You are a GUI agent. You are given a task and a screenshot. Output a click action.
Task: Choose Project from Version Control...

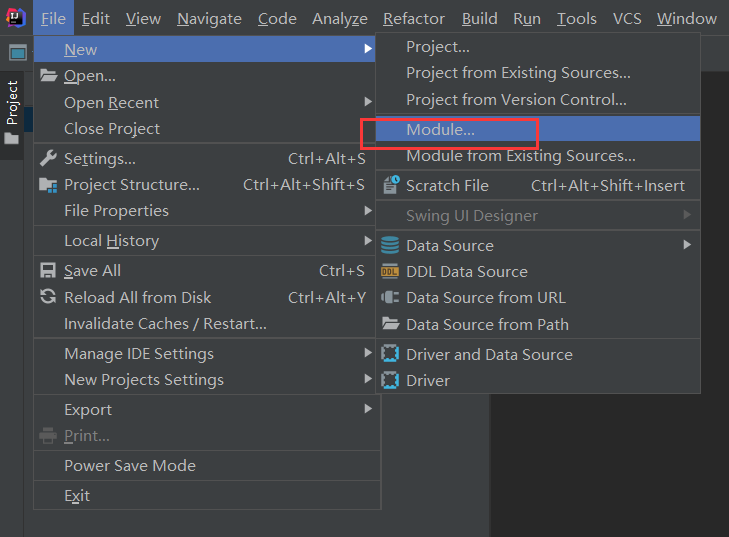tap(516, 100)
